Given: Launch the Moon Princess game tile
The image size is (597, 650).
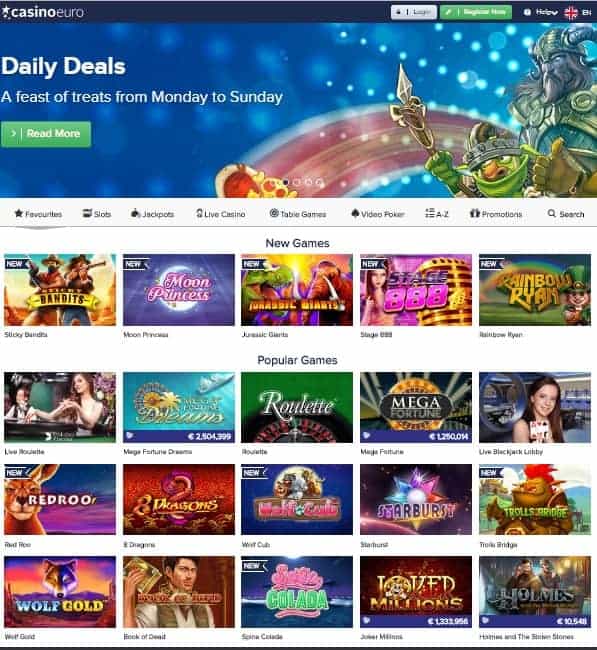Looking at the screenshot, I should (x=179, y=290).
